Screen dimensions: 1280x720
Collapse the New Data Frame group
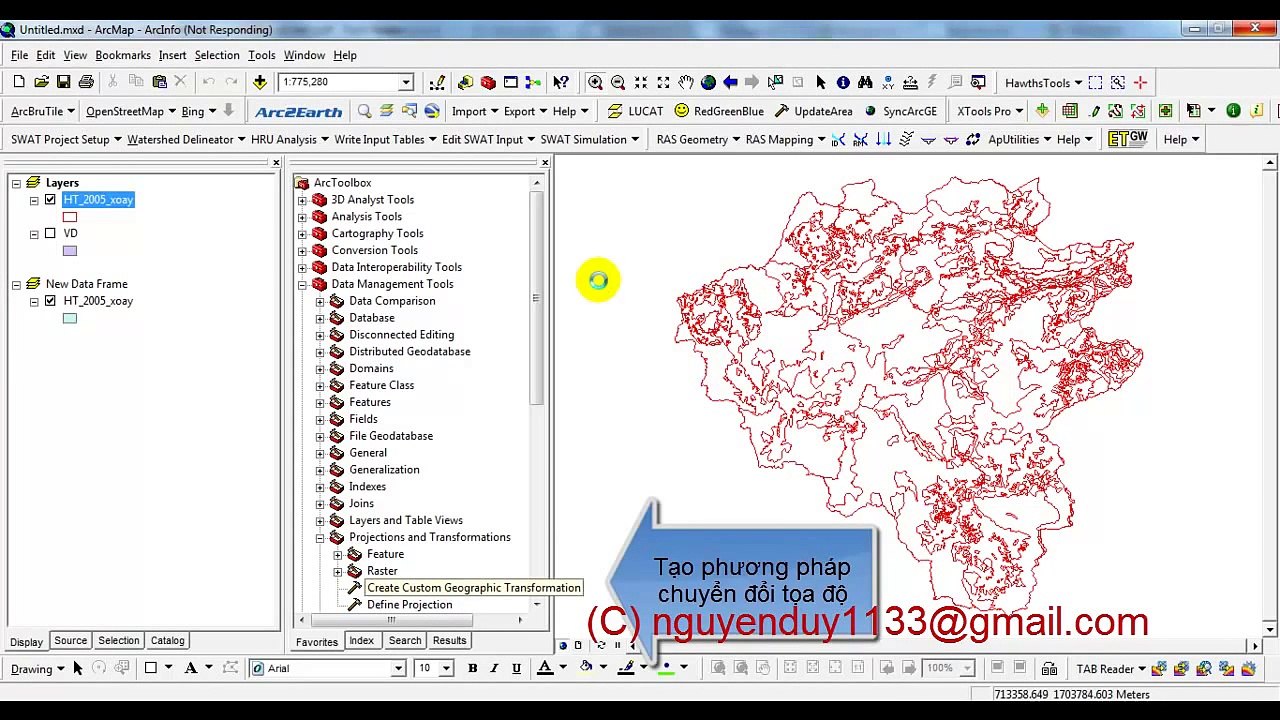[16, 284]
